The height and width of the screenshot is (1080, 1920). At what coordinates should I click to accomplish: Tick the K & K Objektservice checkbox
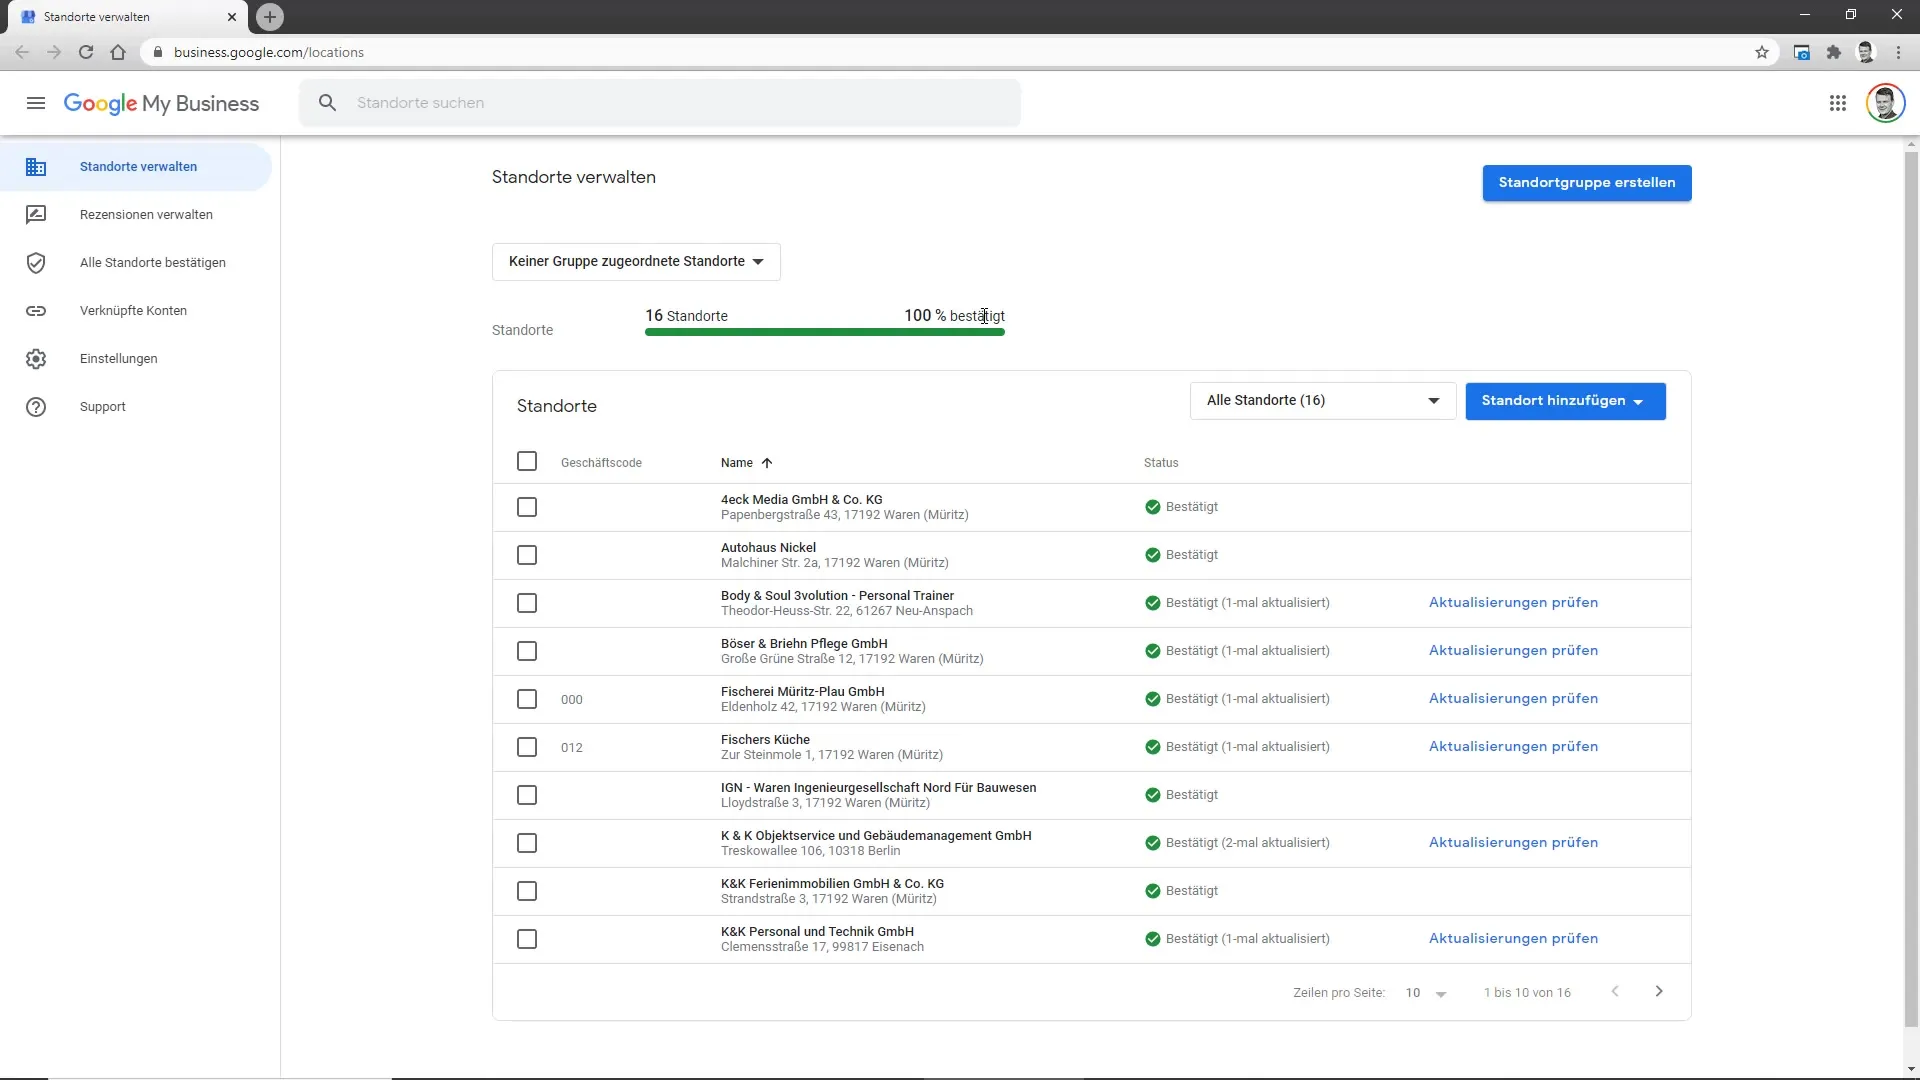click(x=527, y=843)
